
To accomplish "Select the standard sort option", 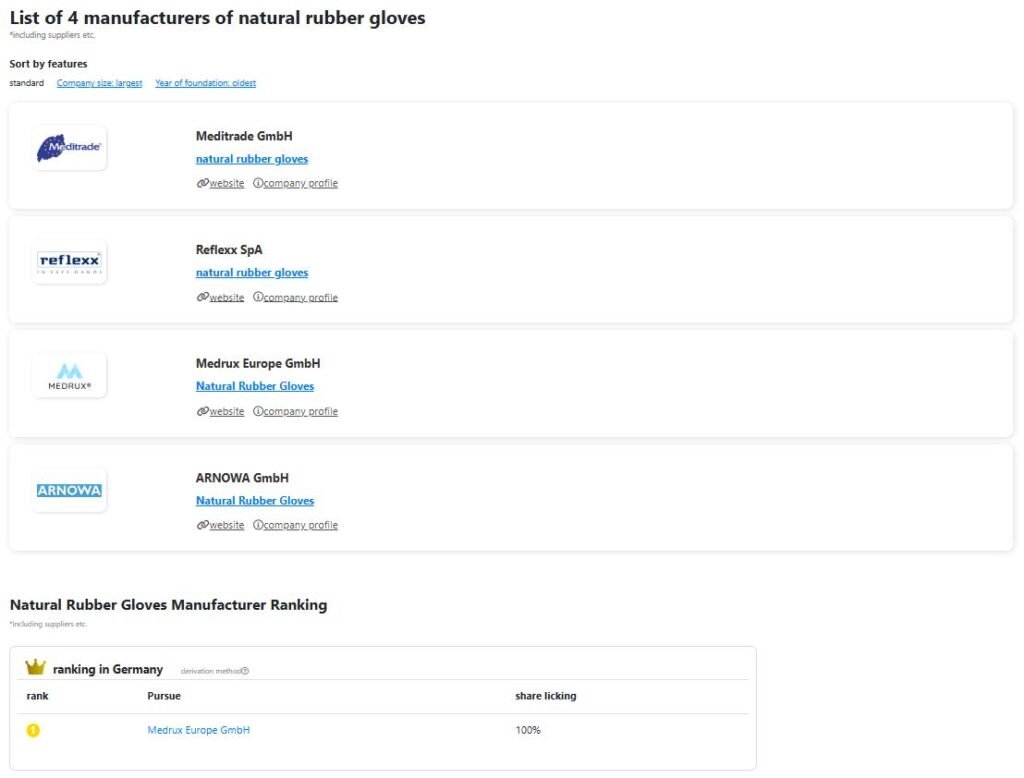I will click(27, 83).
